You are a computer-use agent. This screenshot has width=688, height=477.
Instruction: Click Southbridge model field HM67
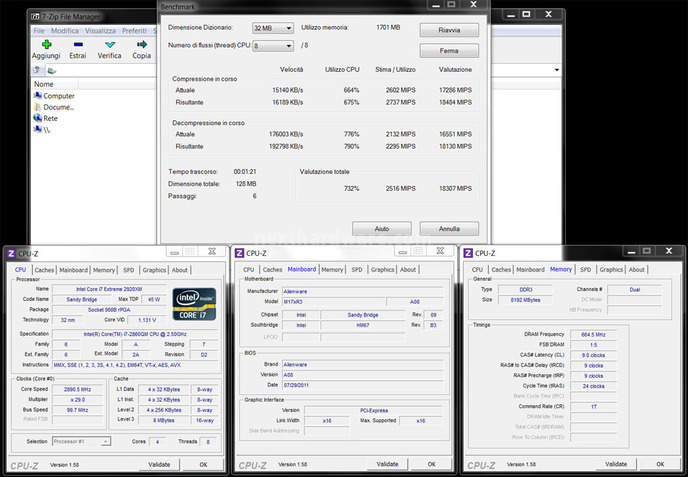click(363, 325)
